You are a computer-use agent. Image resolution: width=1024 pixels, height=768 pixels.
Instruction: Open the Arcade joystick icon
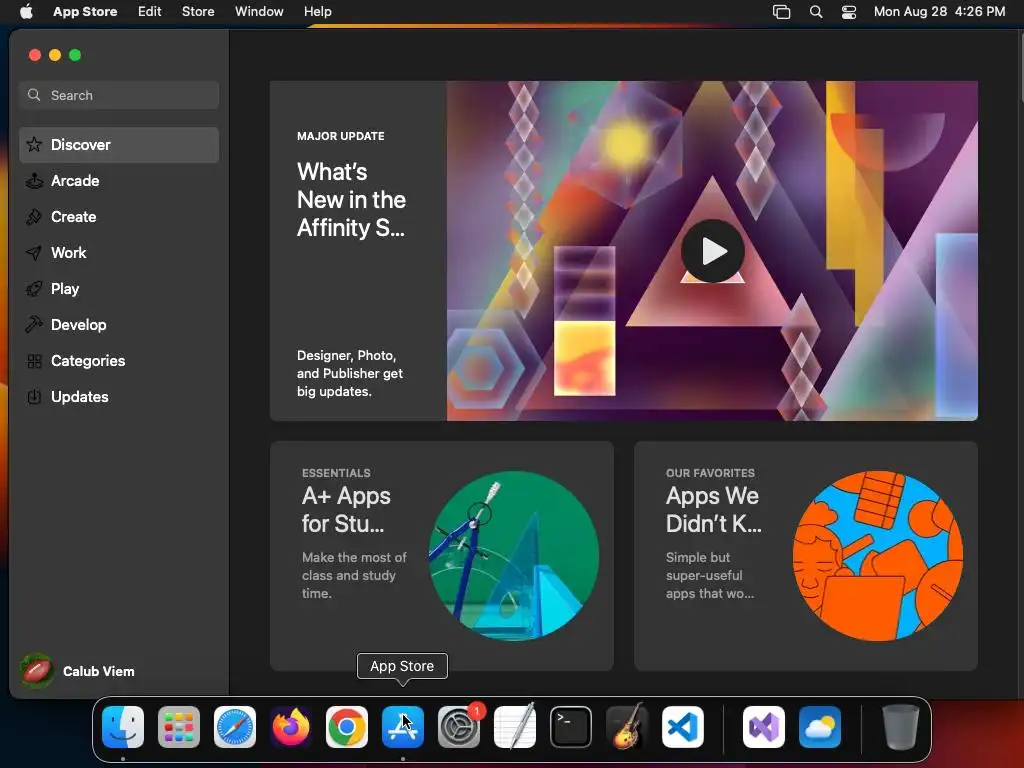click(34, 180)
